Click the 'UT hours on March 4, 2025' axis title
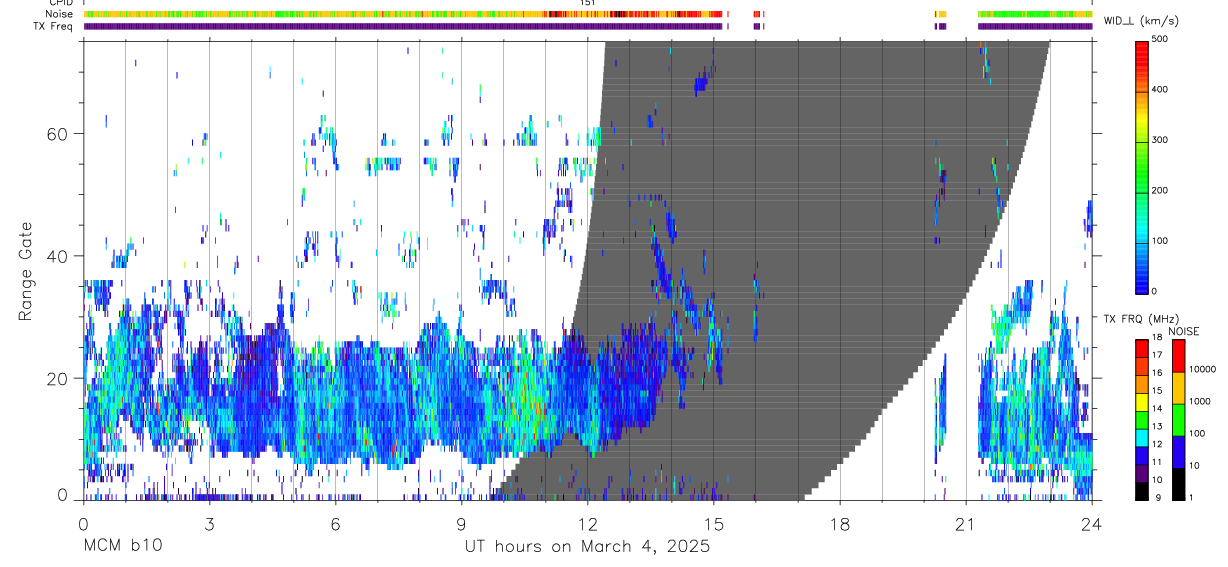Image resolution: width=1228 pixels, height=567 pixels. [587, 547]
